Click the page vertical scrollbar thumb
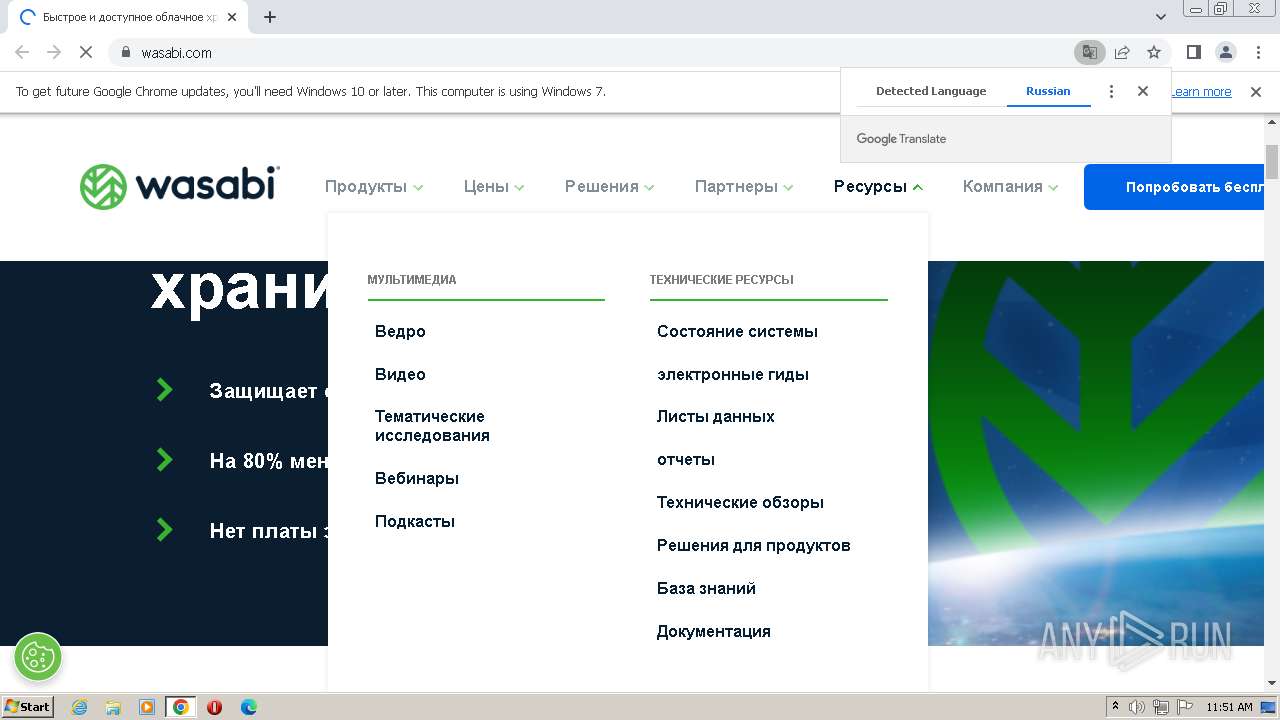The image size is (1280, 720). click(x=1272, y=161)
